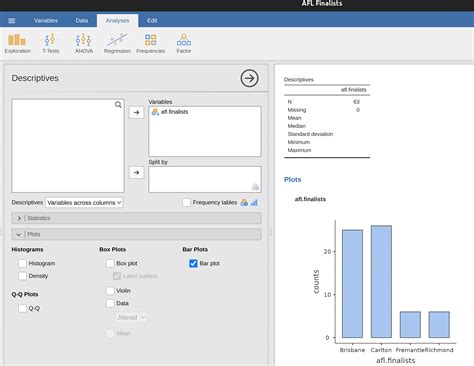The height and width of the screenshot is (366, 474).
Task: Click the Fremantle bar in the chart
Action: click(410, 325)
